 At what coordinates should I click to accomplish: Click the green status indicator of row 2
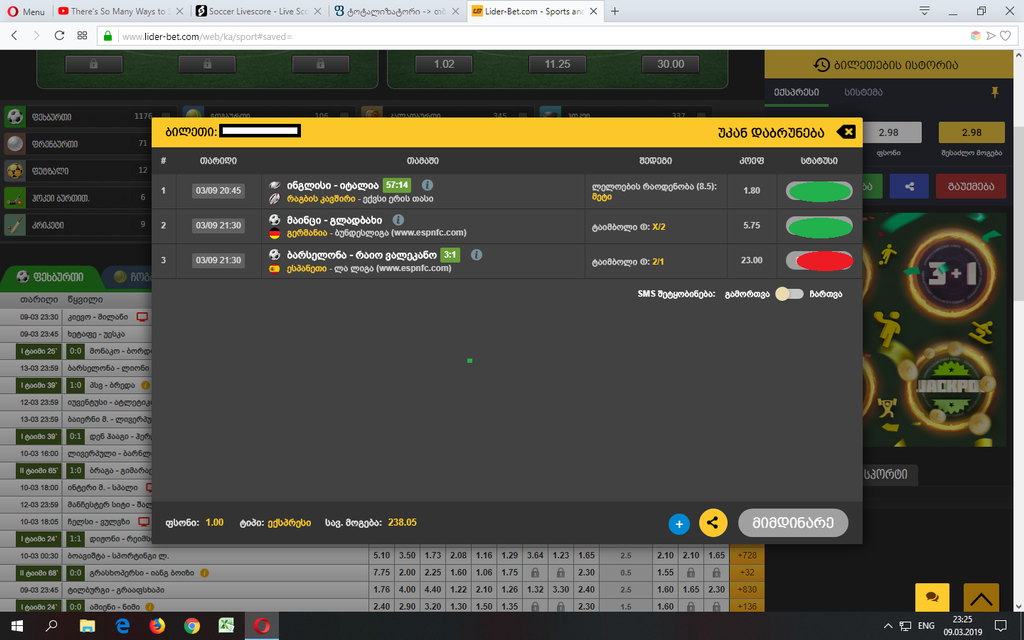point(819,227)
